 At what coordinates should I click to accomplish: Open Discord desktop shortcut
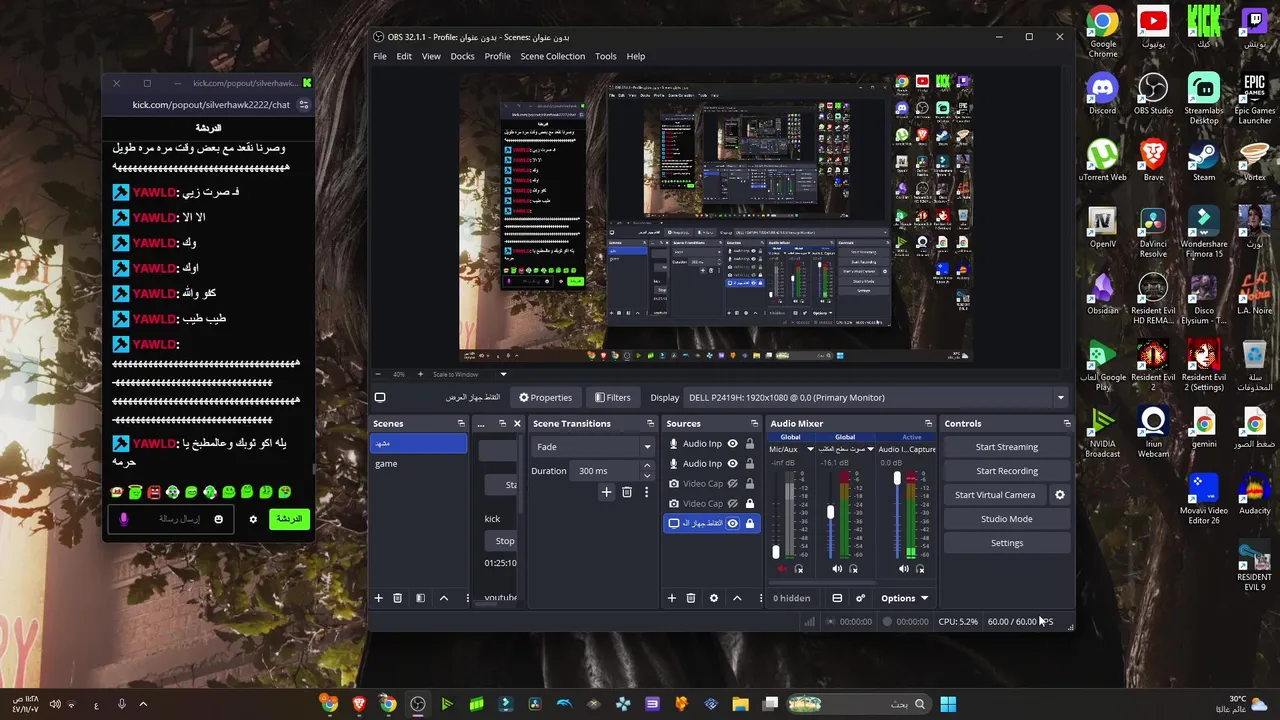[1102, 93]
